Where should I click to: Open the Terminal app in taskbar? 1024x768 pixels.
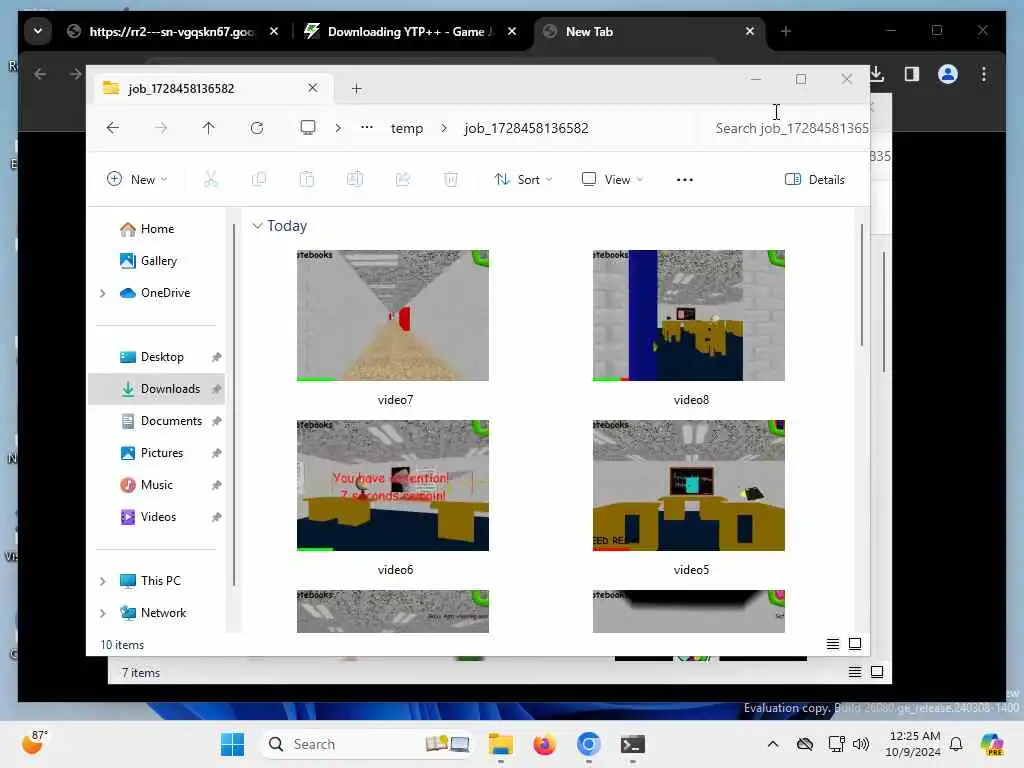pos(632,744)
